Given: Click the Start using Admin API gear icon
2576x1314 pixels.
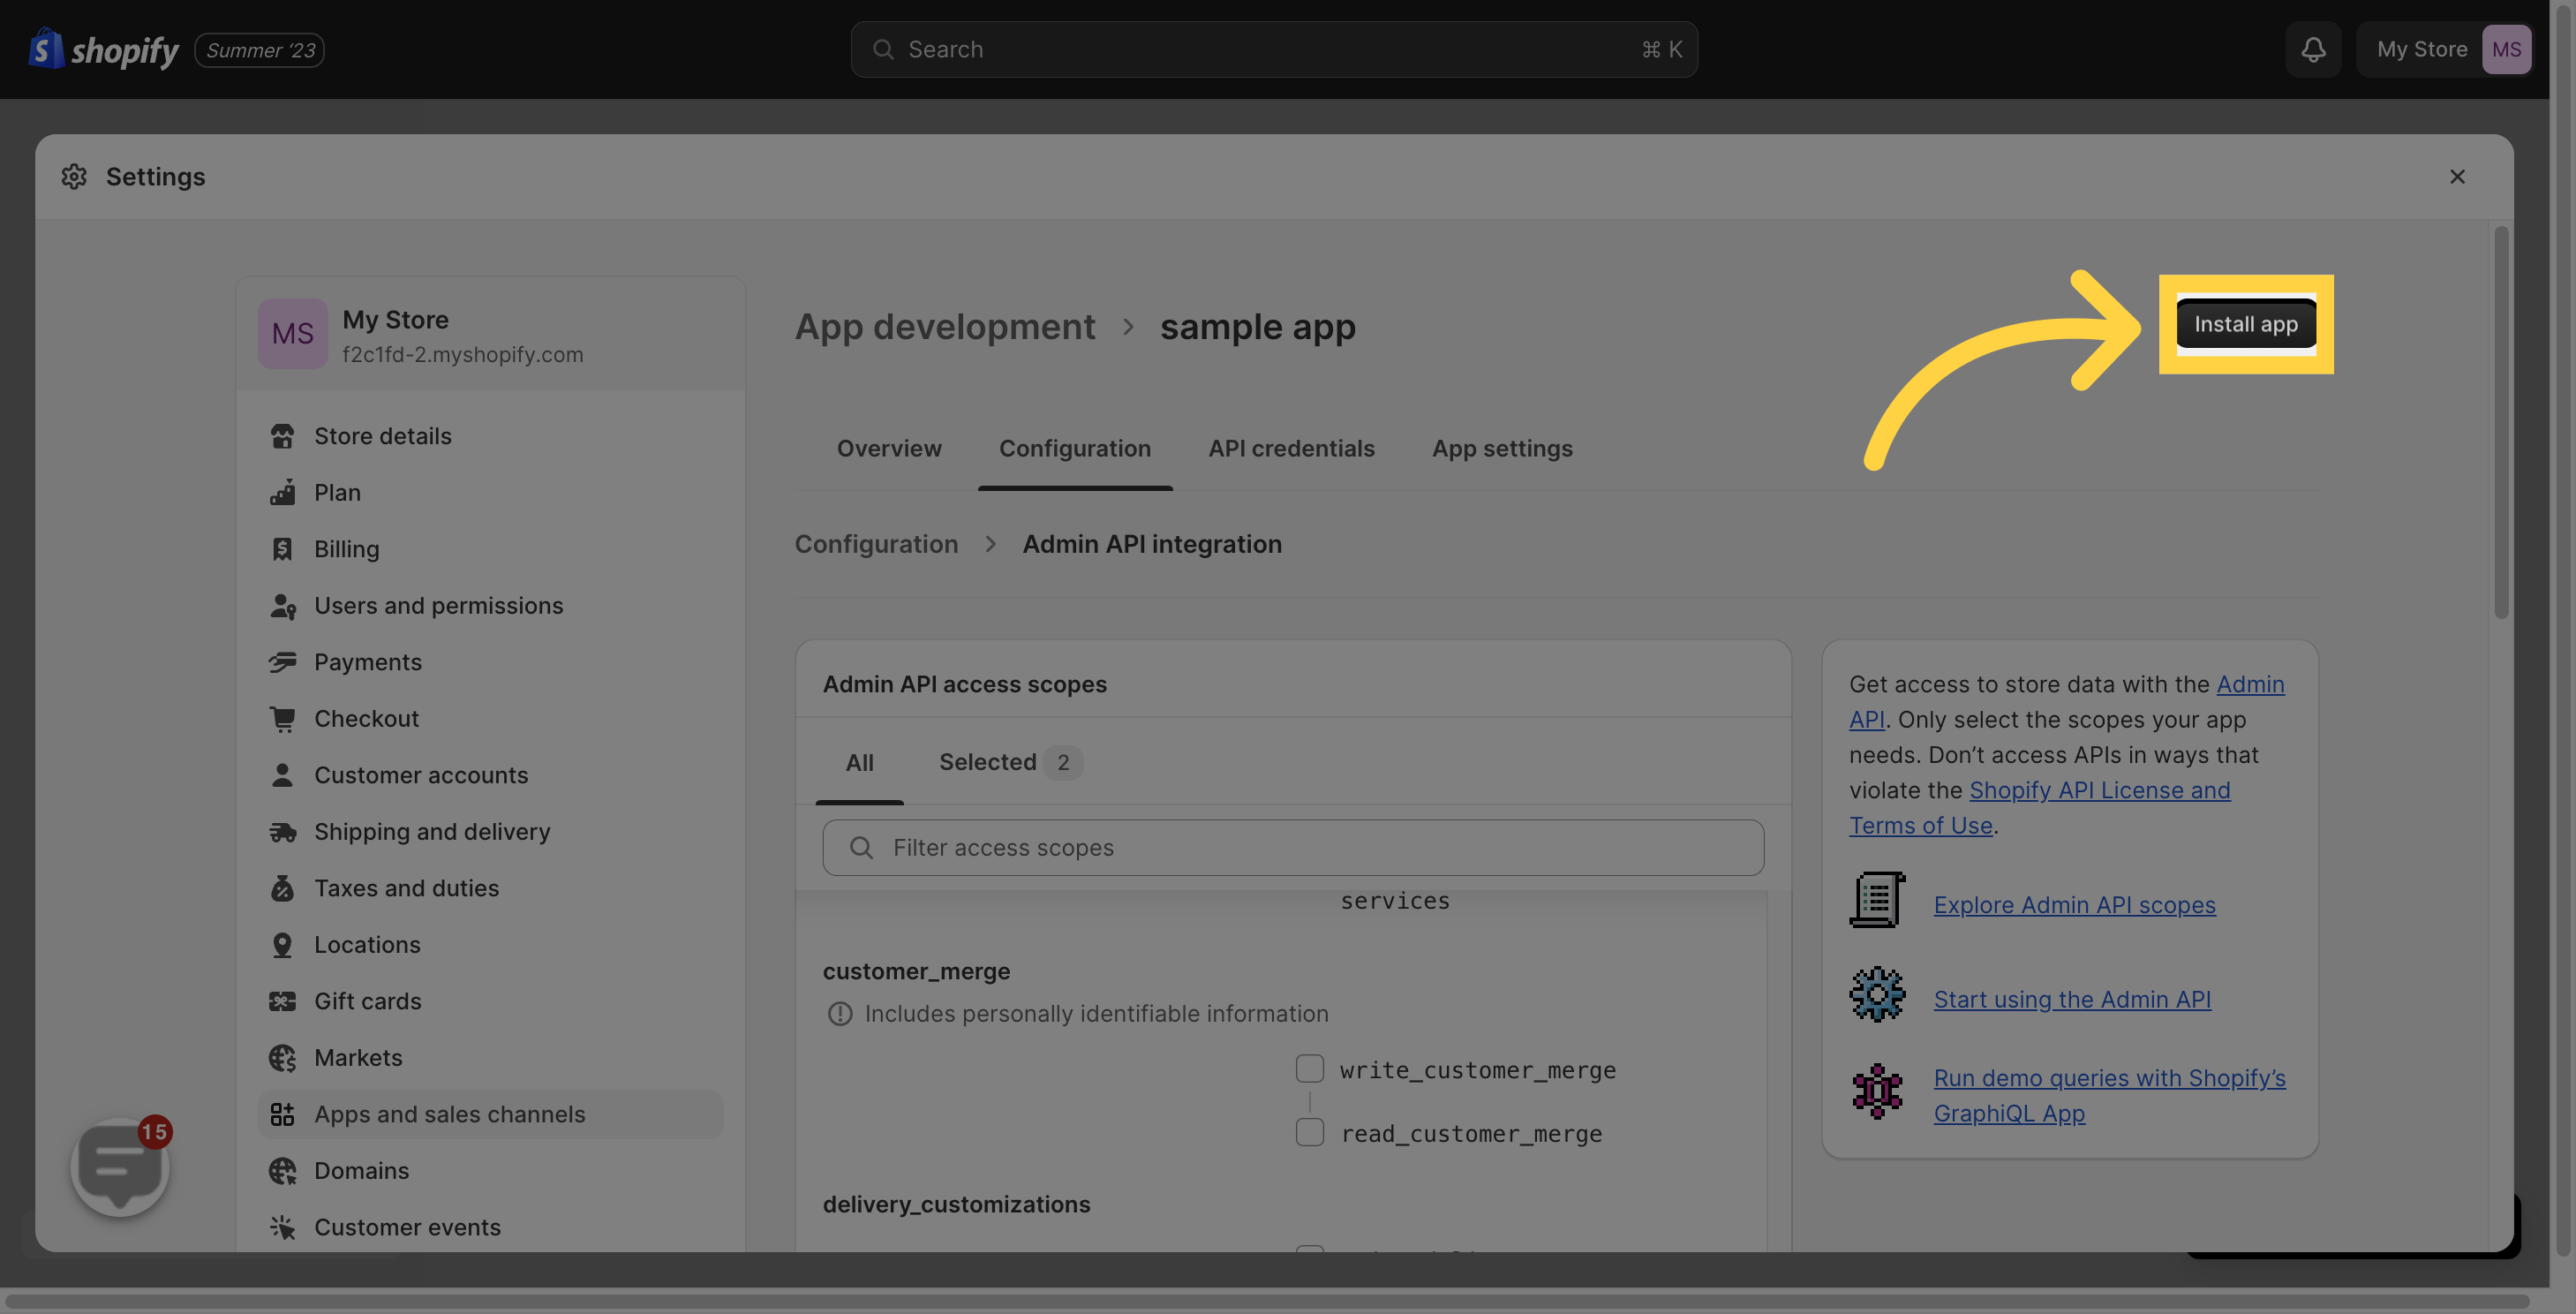Looking at the screenshot, I should click(1877, 994).
